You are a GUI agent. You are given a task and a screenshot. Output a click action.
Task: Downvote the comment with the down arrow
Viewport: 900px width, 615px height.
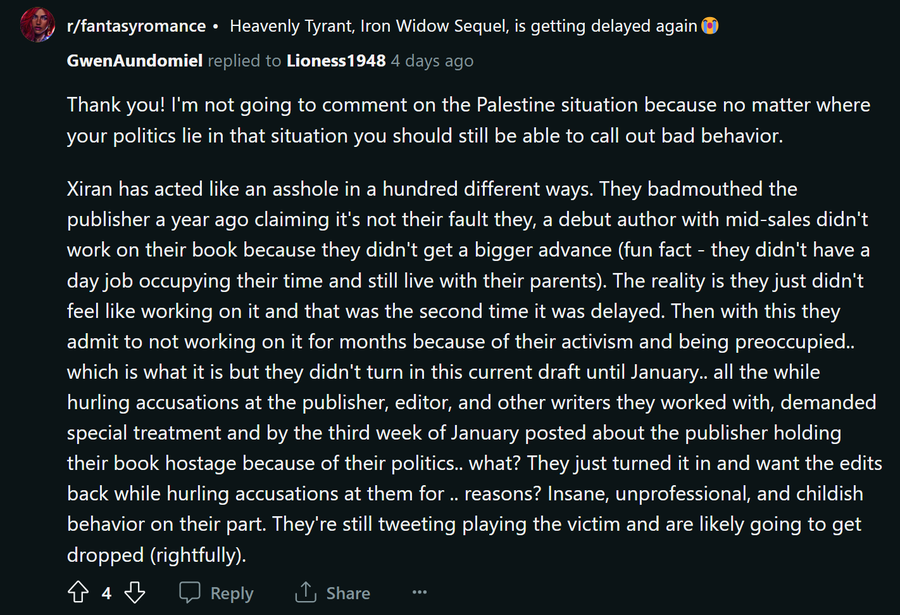point(135,592)
